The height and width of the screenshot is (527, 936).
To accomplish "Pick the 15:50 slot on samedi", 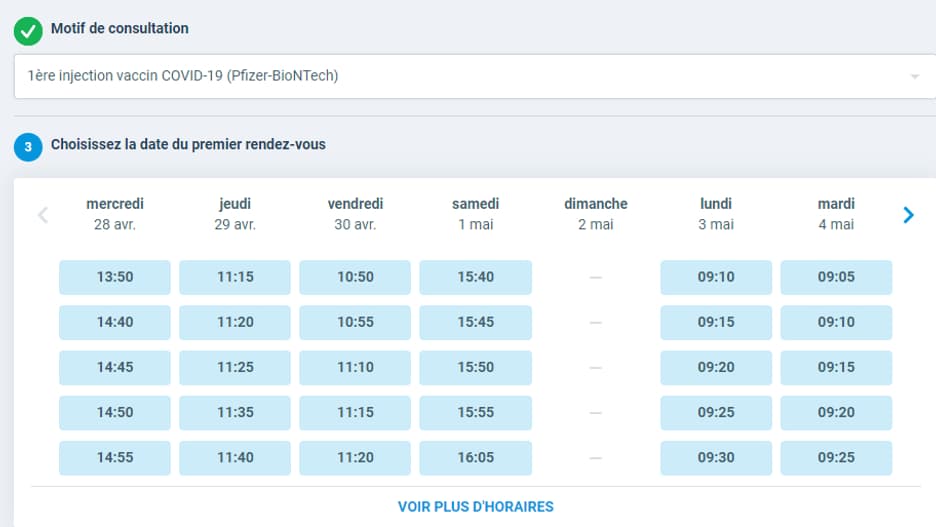I will click(476, 367).
